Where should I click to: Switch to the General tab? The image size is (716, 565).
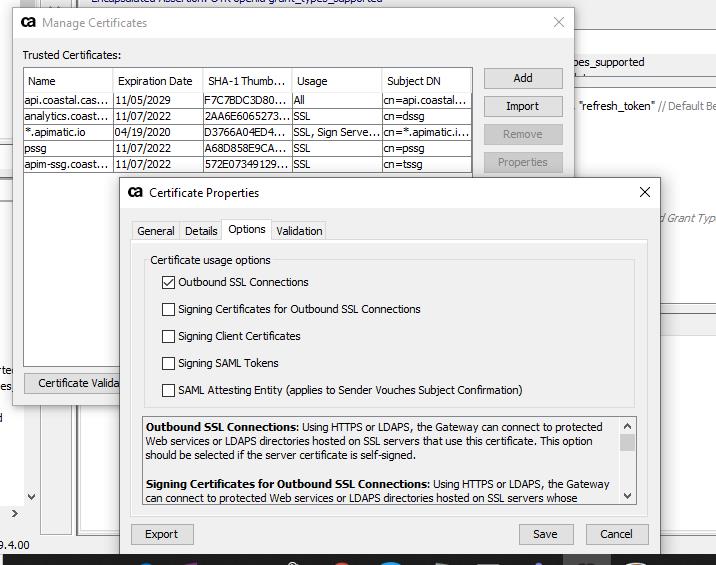tap(156, 231)
